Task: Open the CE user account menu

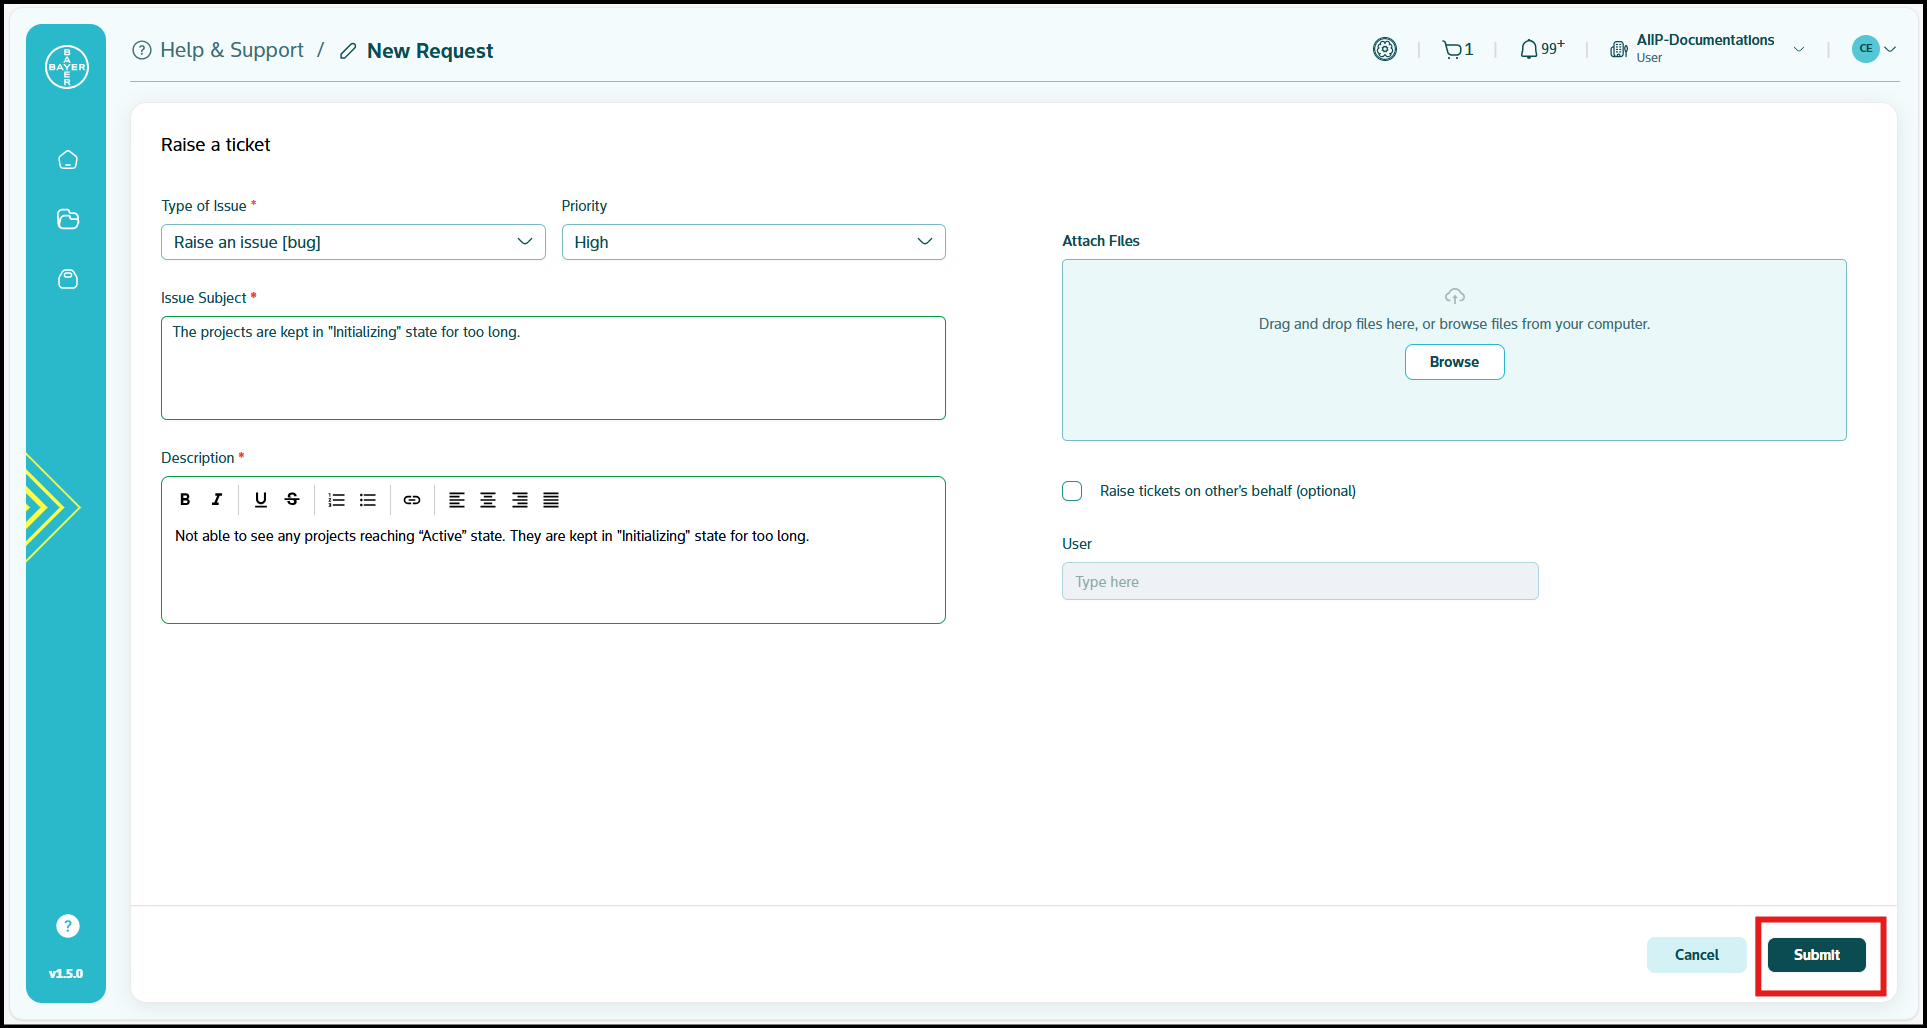Action: click(1874, 48)
